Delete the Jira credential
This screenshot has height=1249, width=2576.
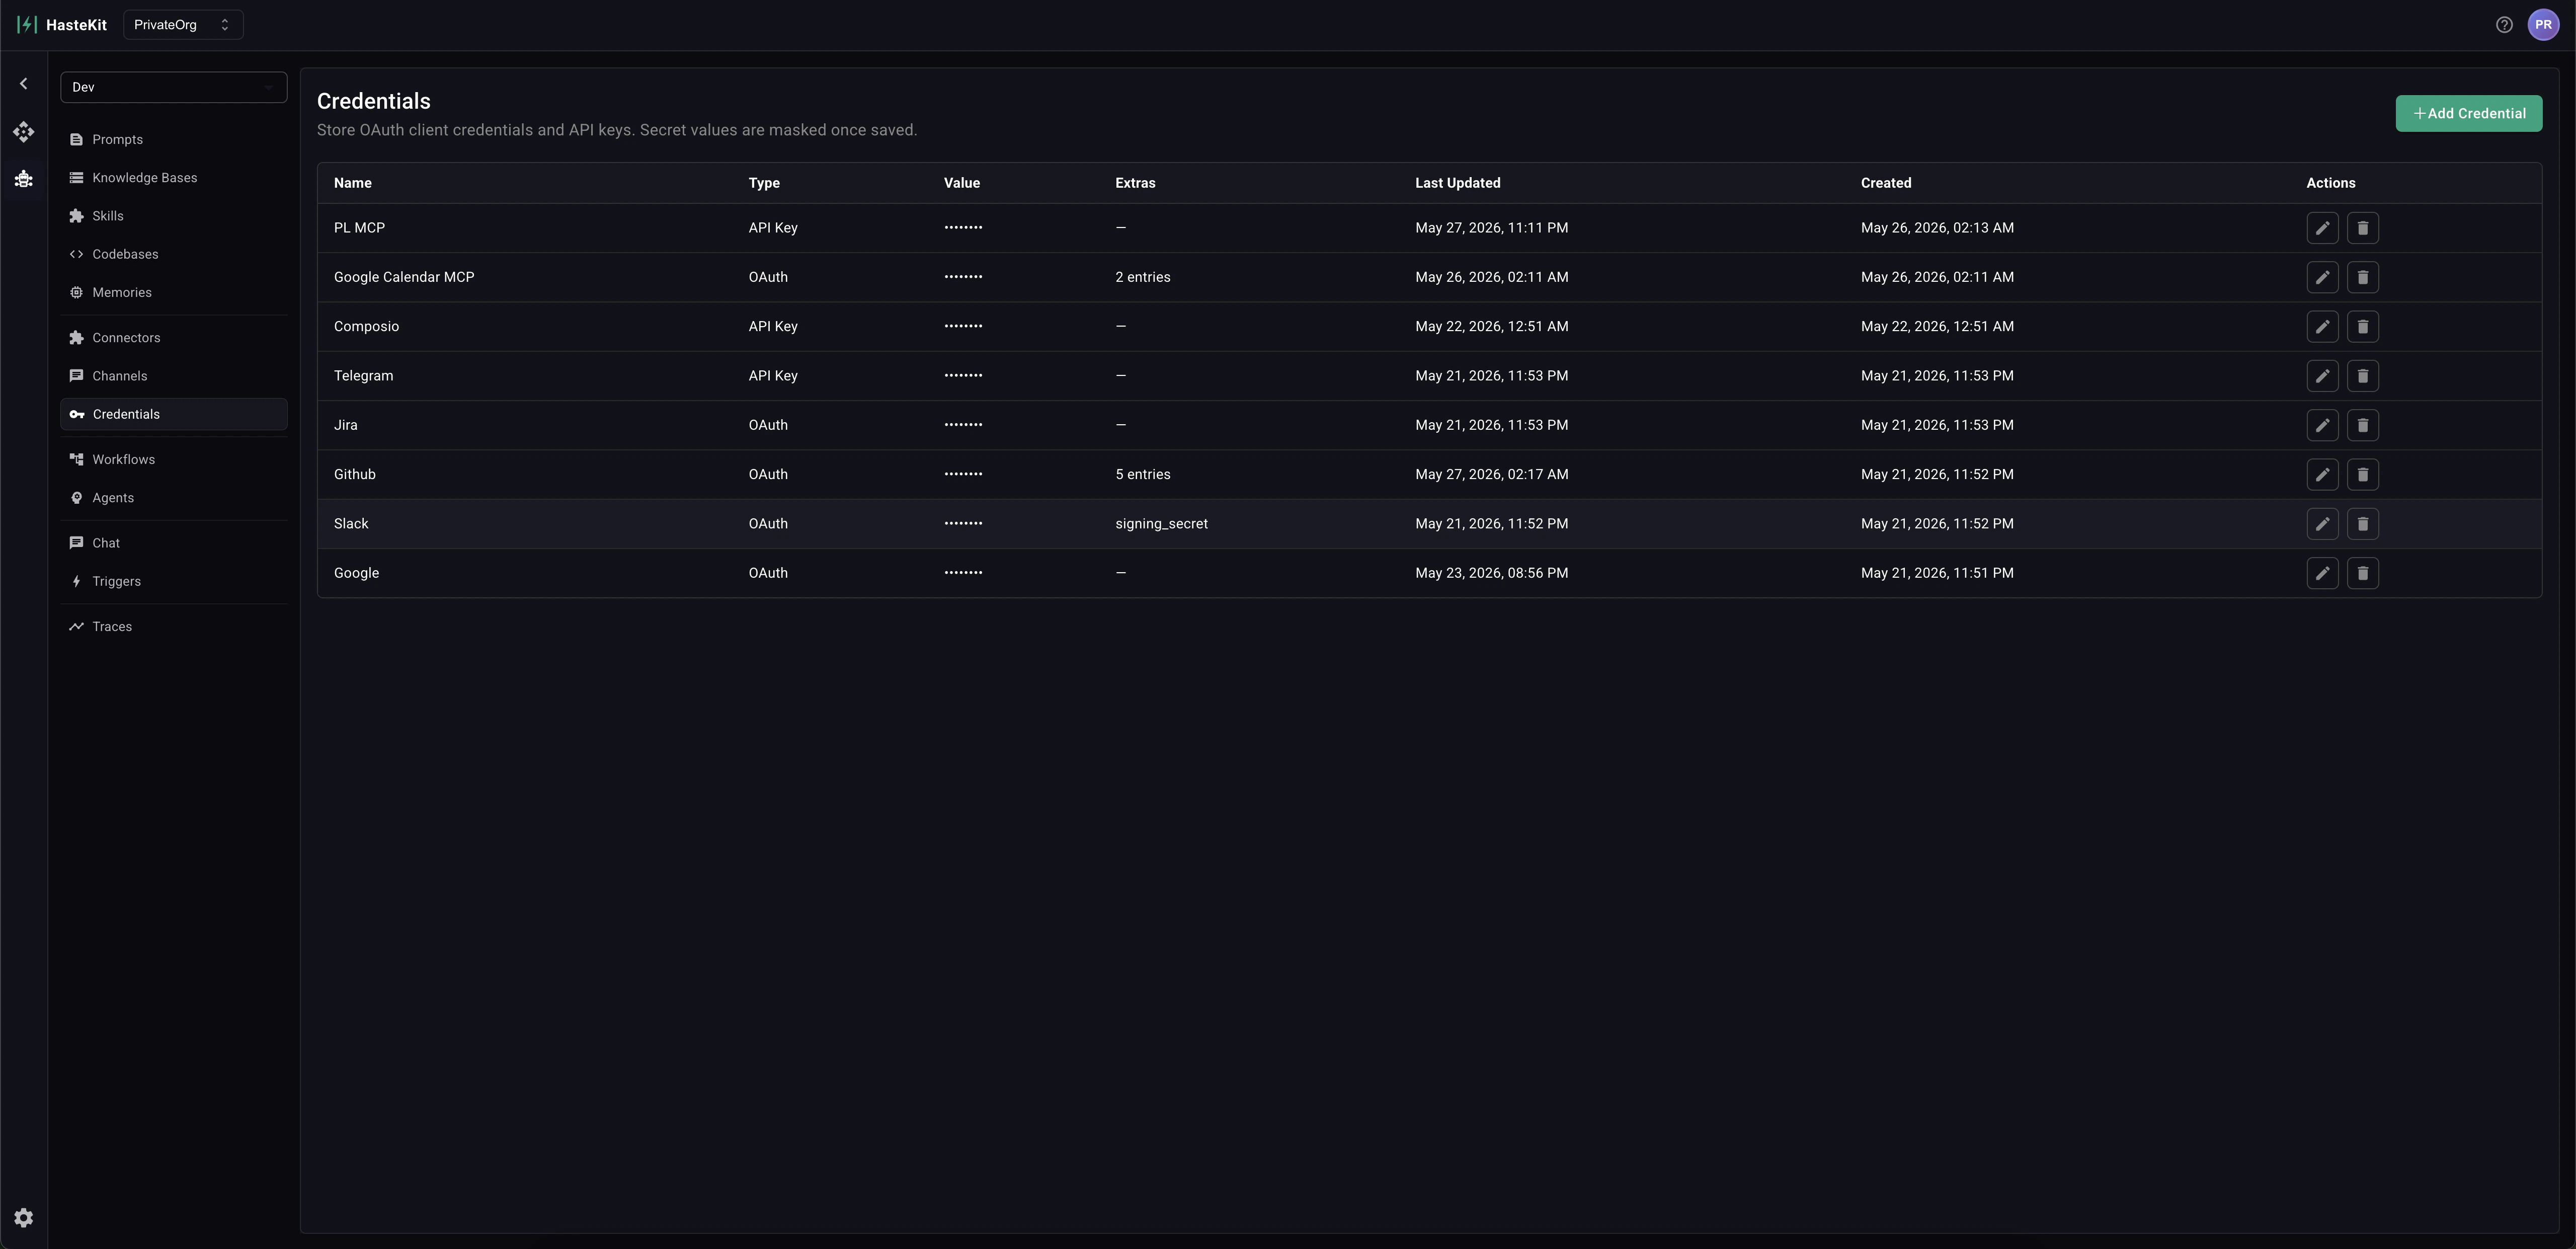coord(2362,425)
